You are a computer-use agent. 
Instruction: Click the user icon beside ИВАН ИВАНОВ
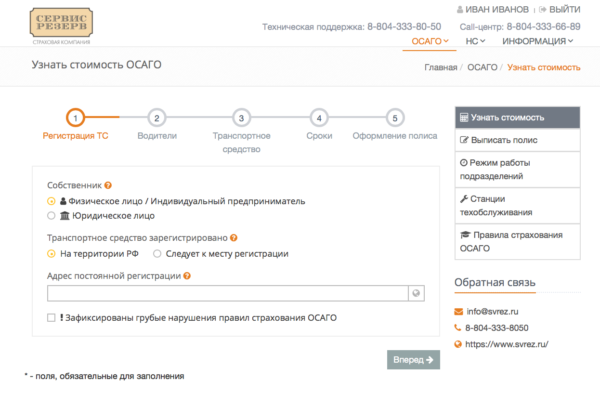point(460,10)
